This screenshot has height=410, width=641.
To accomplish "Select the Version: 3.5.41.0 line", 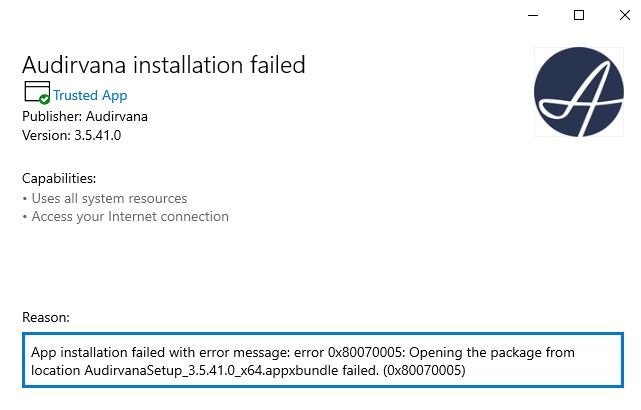I will click(x=72, y=135).
